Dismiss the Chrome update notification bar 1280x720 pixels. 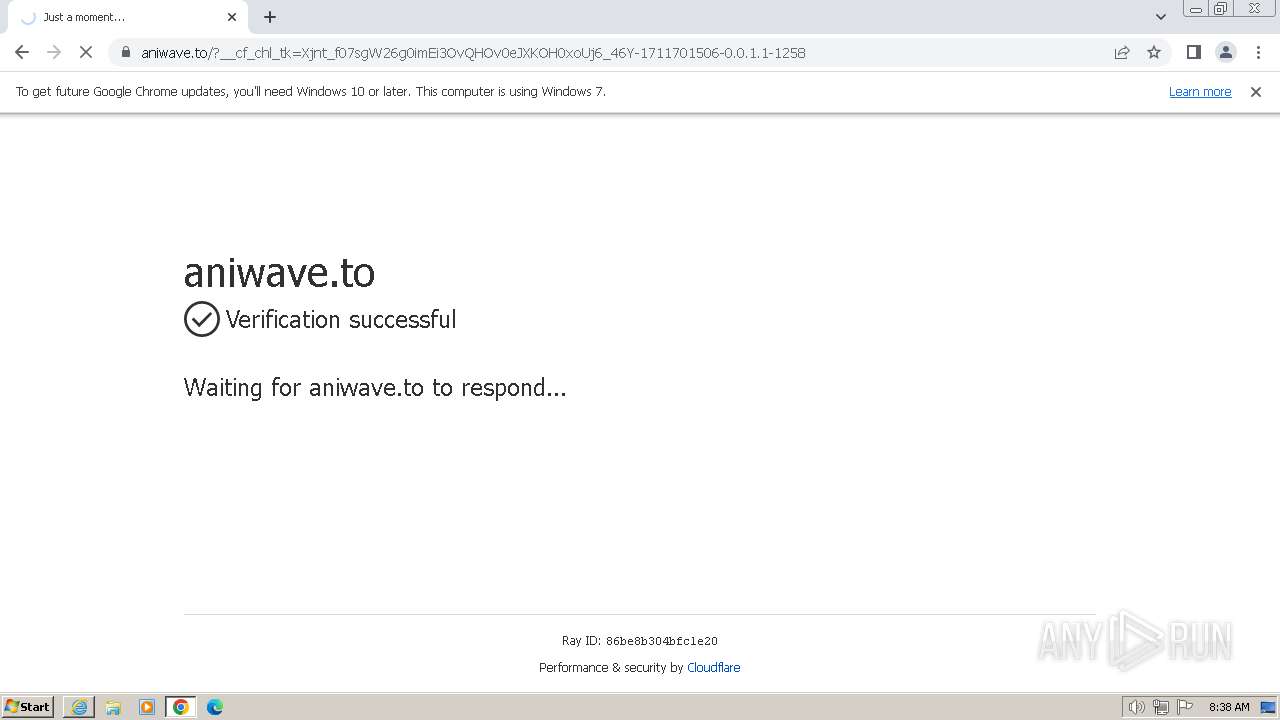(1256, 92)
